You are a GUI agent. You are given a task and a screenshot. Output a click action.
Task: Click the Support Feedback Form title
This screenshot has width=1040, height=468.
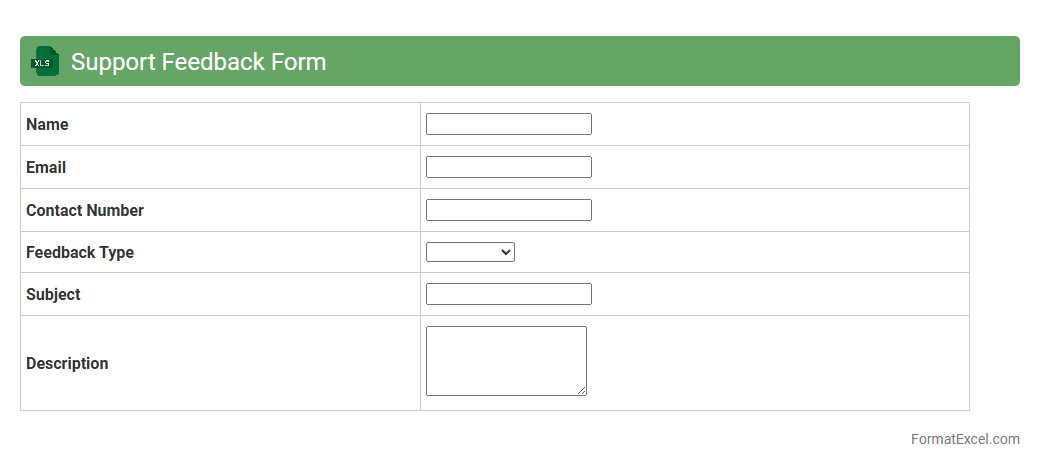click(198, 62)
